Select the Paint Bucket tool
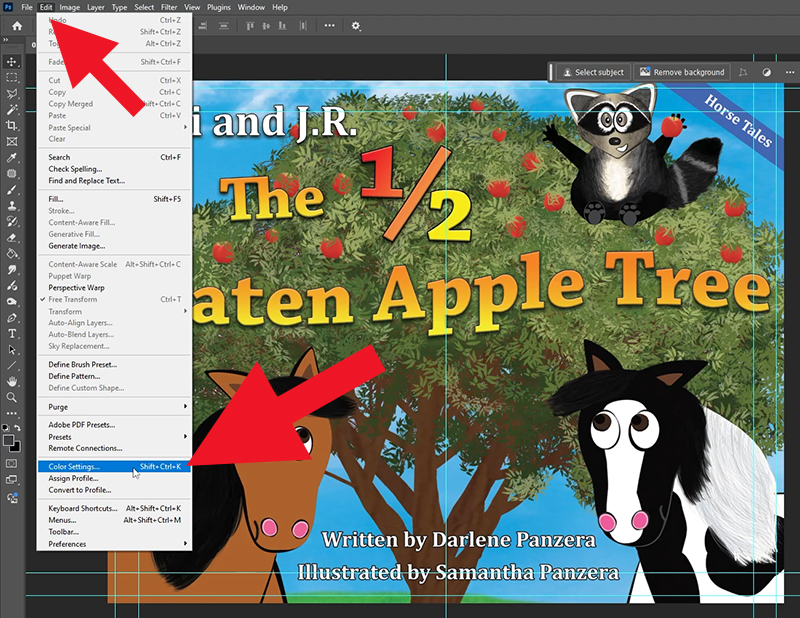Image resolution: width=800 pixels, height=618 pixels. coord(11,254)
